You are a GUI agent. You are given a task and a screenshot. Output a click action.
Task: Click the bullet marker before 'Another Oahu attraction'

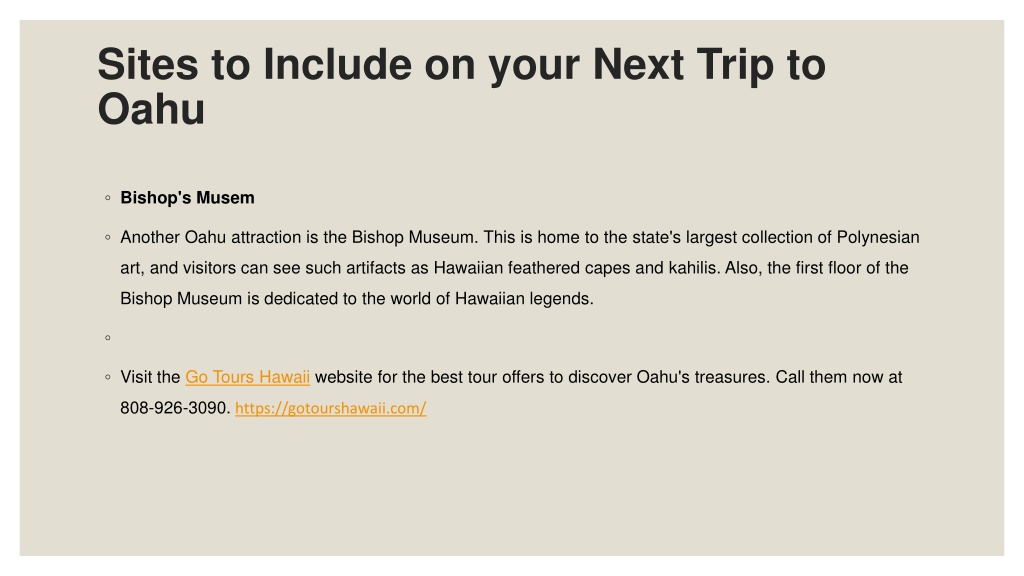(108, 238)
